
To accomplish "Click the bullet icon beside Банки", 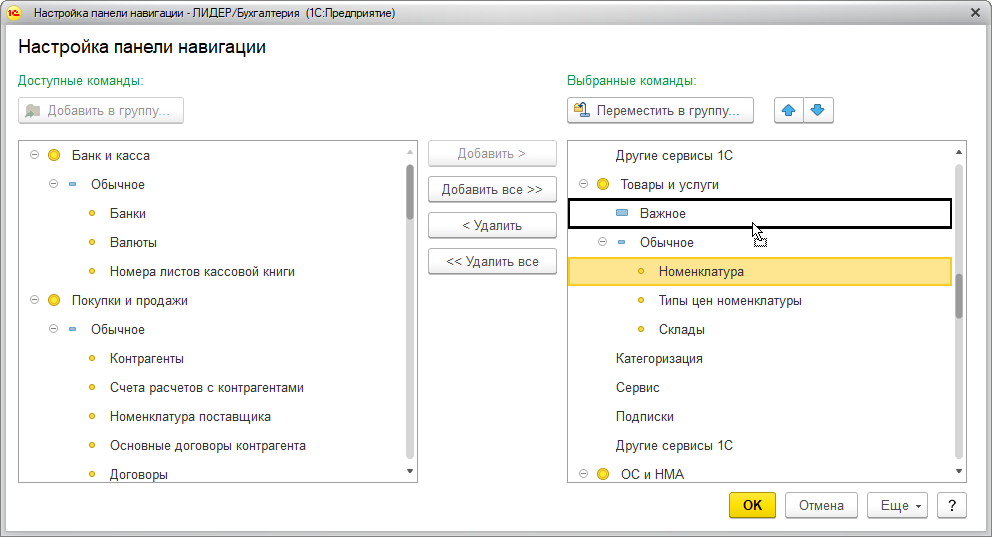I will (x=92, y=213).
